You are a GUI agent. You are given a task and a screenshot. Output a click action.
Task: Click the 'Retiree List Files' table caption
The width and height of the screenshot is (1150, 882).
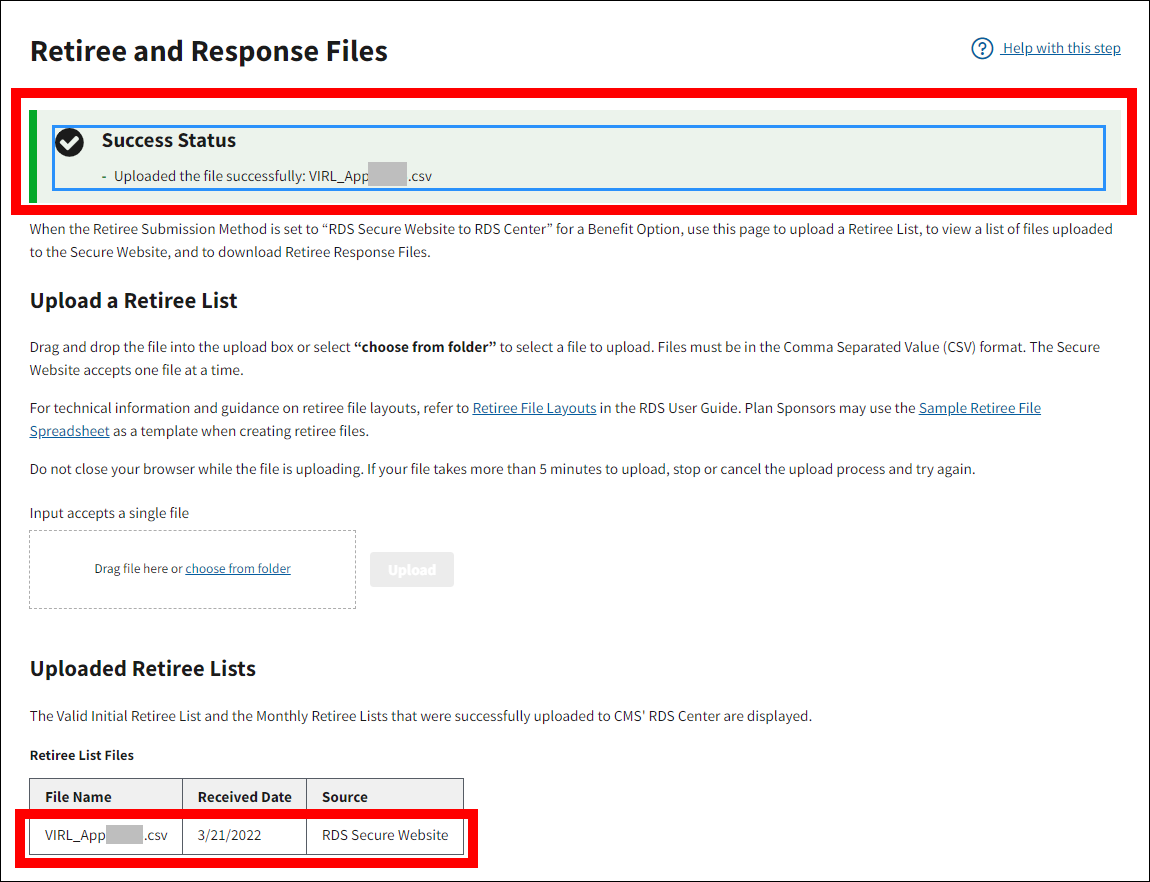click(x=82, y=755)
